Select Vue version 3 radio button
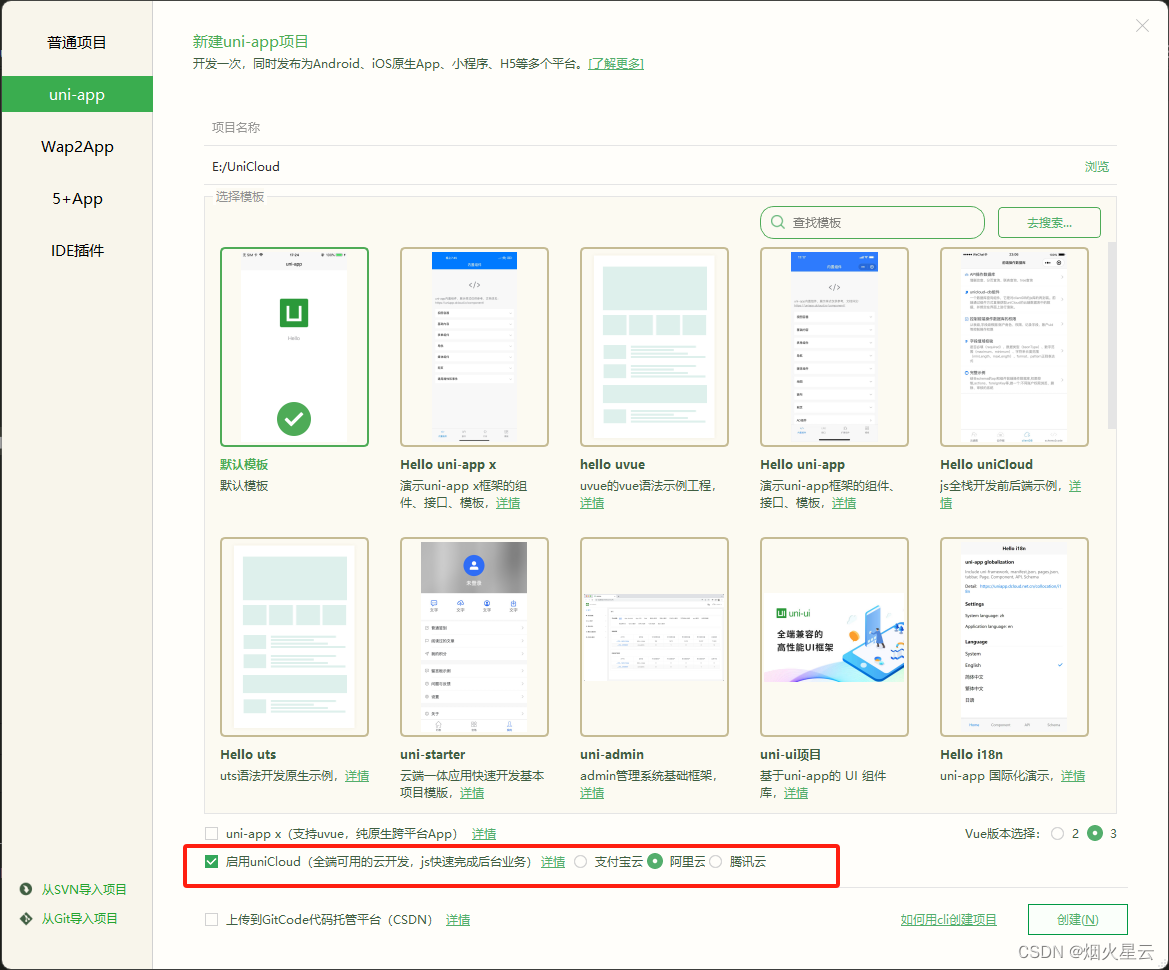Image resolution: width=1169 pixels, height=970 pixels. pyautogui.click(x=1094, y=834)
